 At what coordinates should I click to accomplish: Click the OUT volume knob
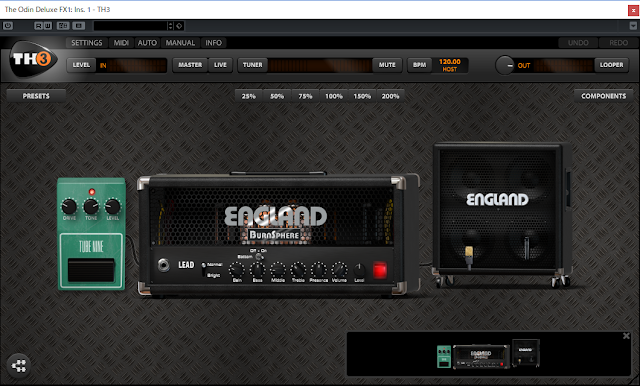[x=505, y=65]
